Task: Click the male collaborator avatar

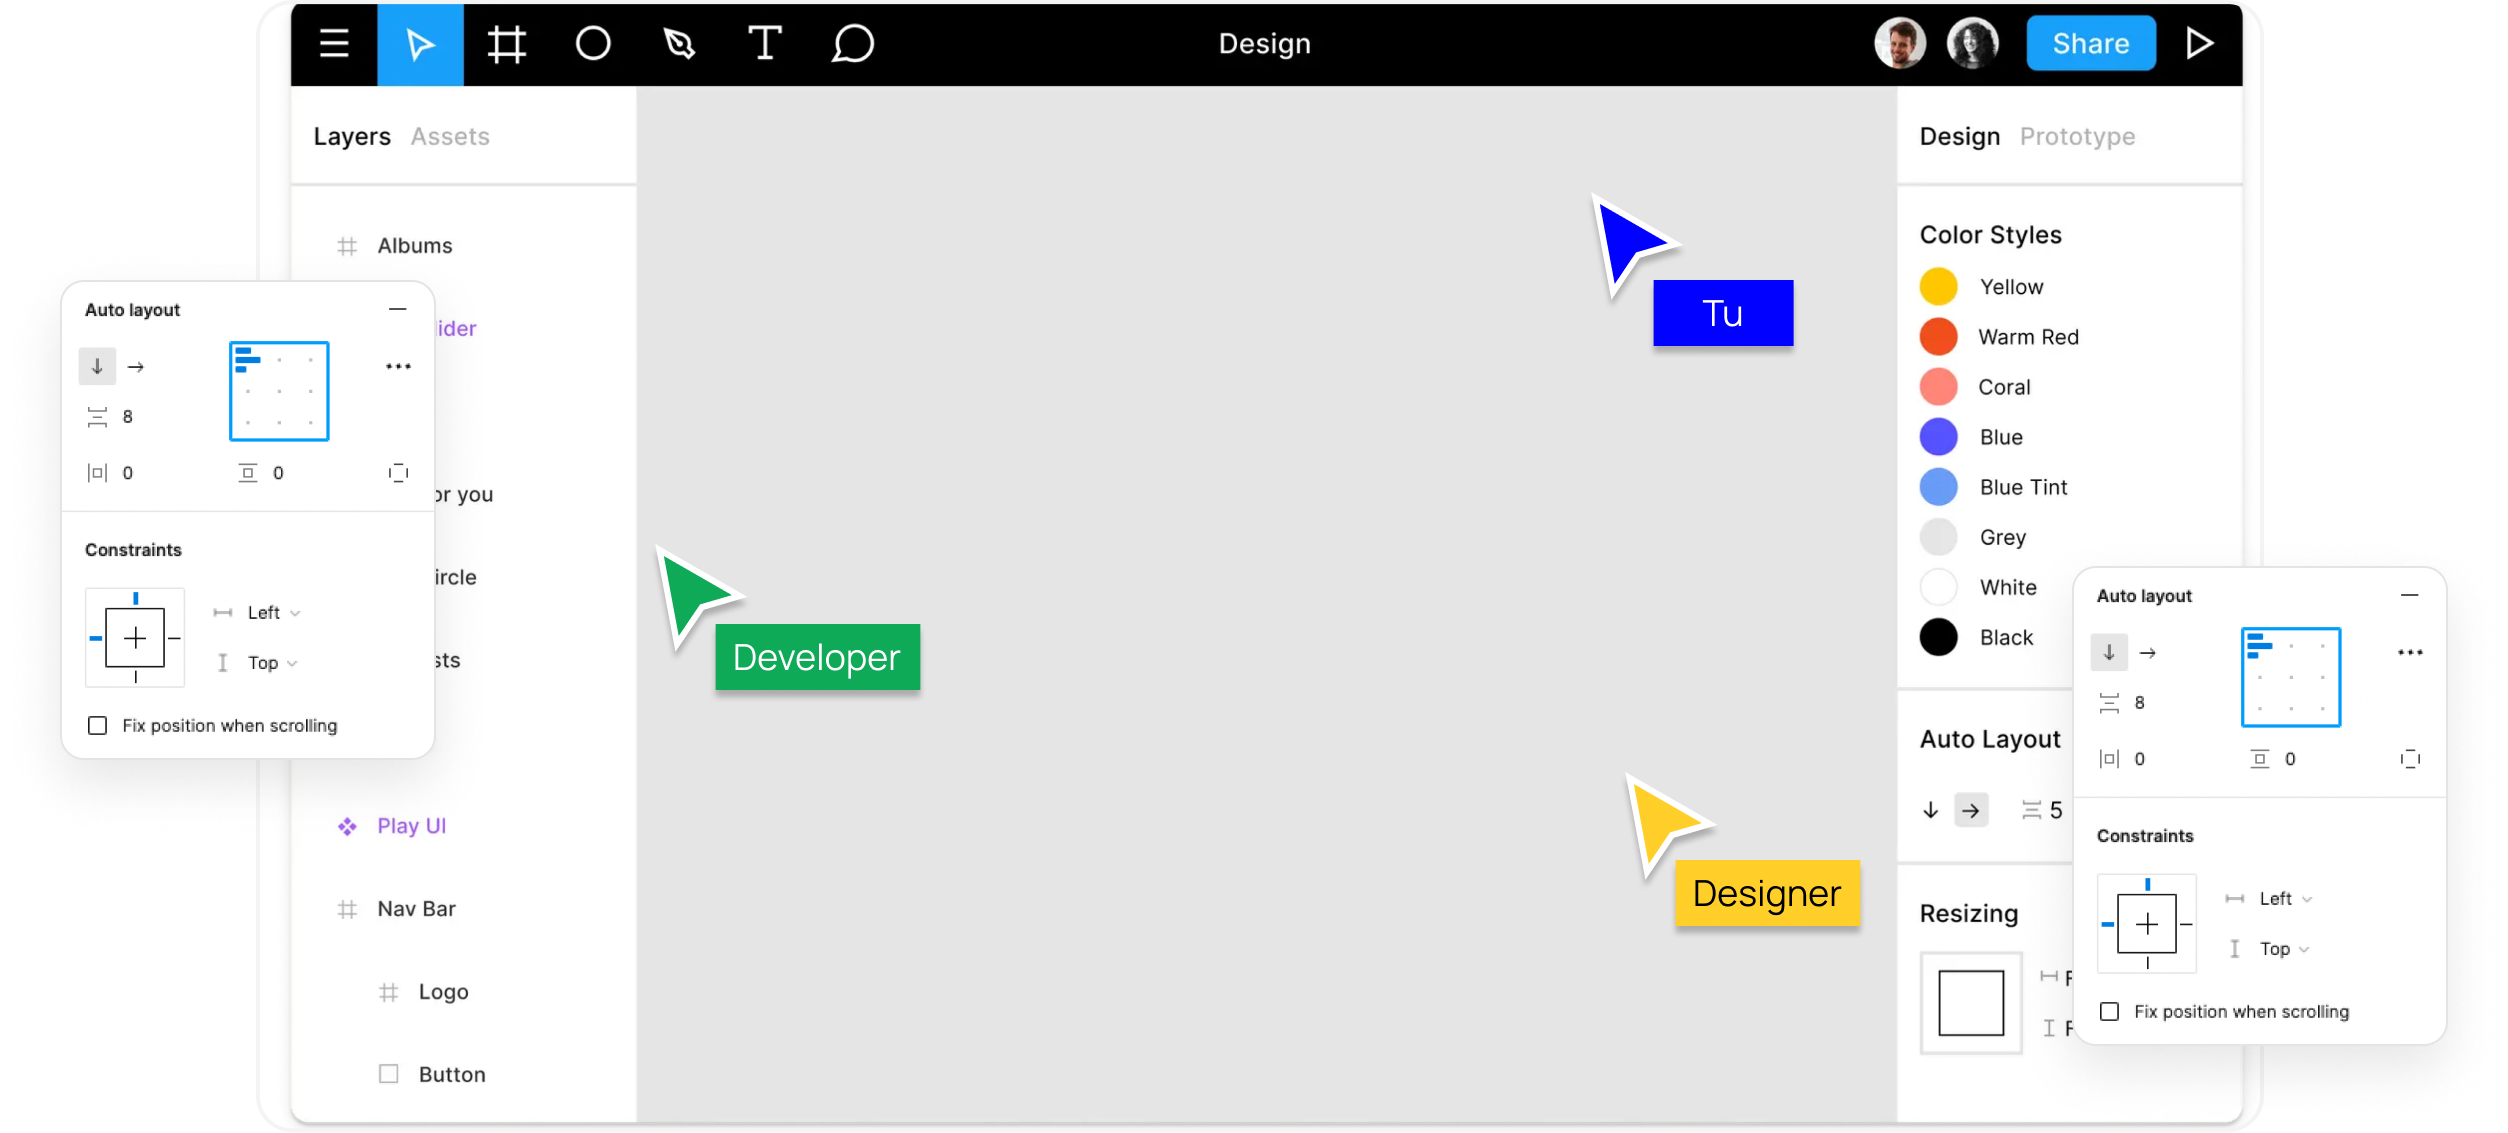Action: [x=1900, y=44]
